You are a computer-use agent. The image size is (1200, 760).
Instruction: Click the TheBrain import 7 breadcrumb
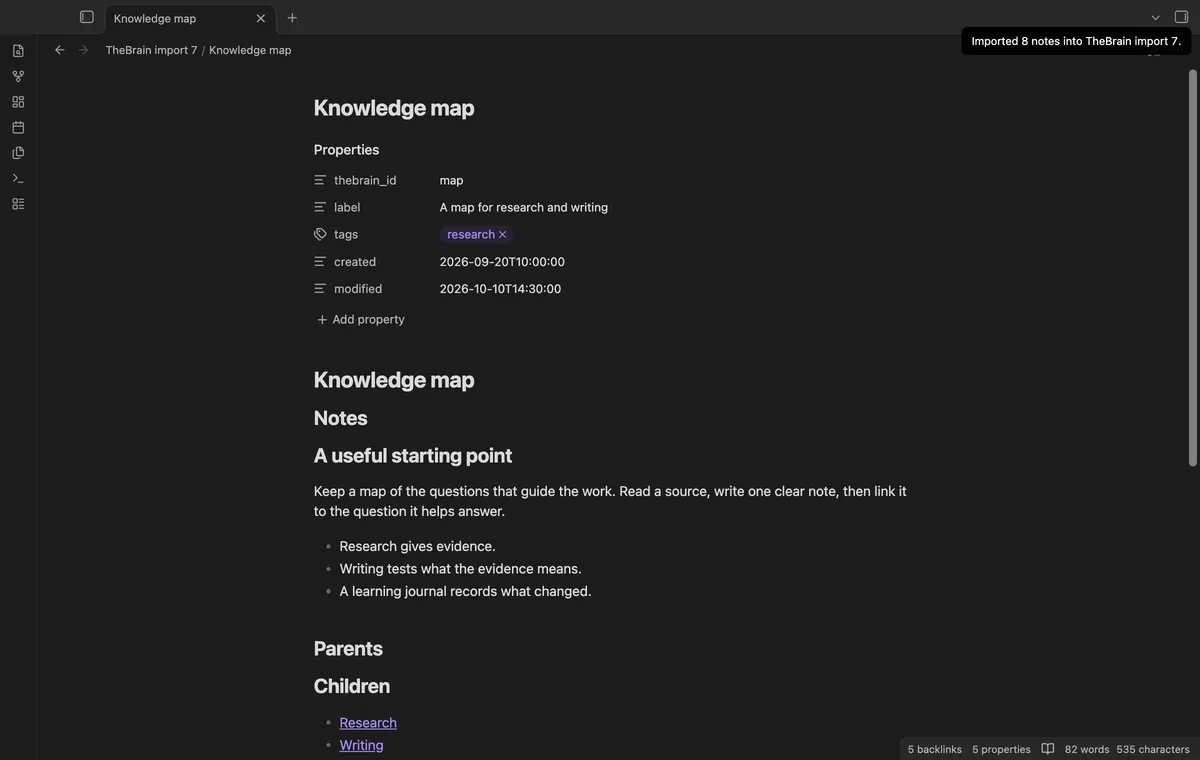pos(151,50)
